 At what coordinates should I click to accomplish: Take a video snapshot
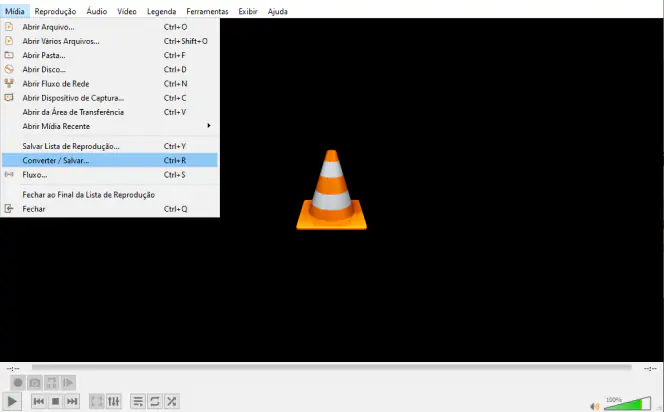(35, 383)
